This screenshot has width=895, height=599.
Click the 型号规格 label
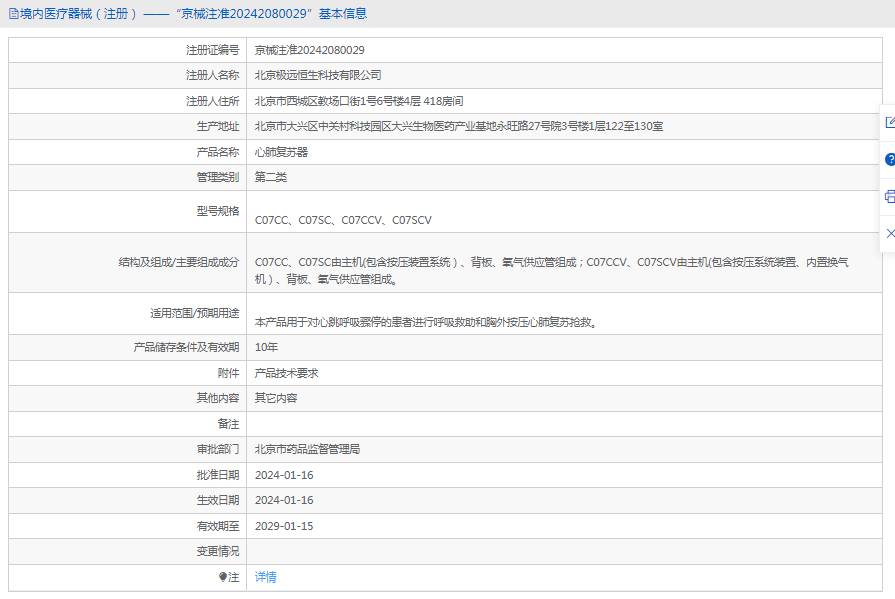(218, 211)
